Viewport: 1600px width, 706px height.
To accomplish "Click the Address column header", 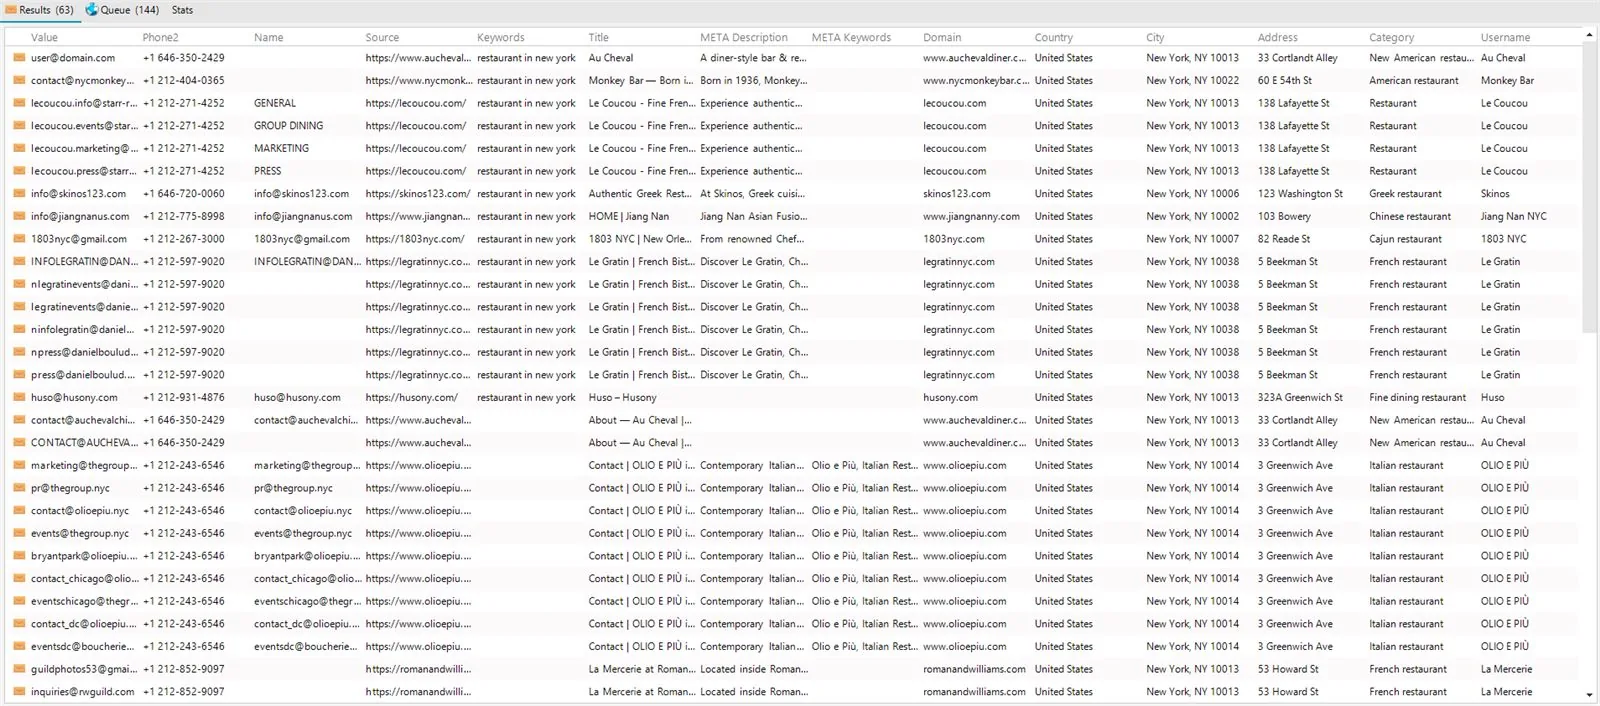I will click(1277, 37).
